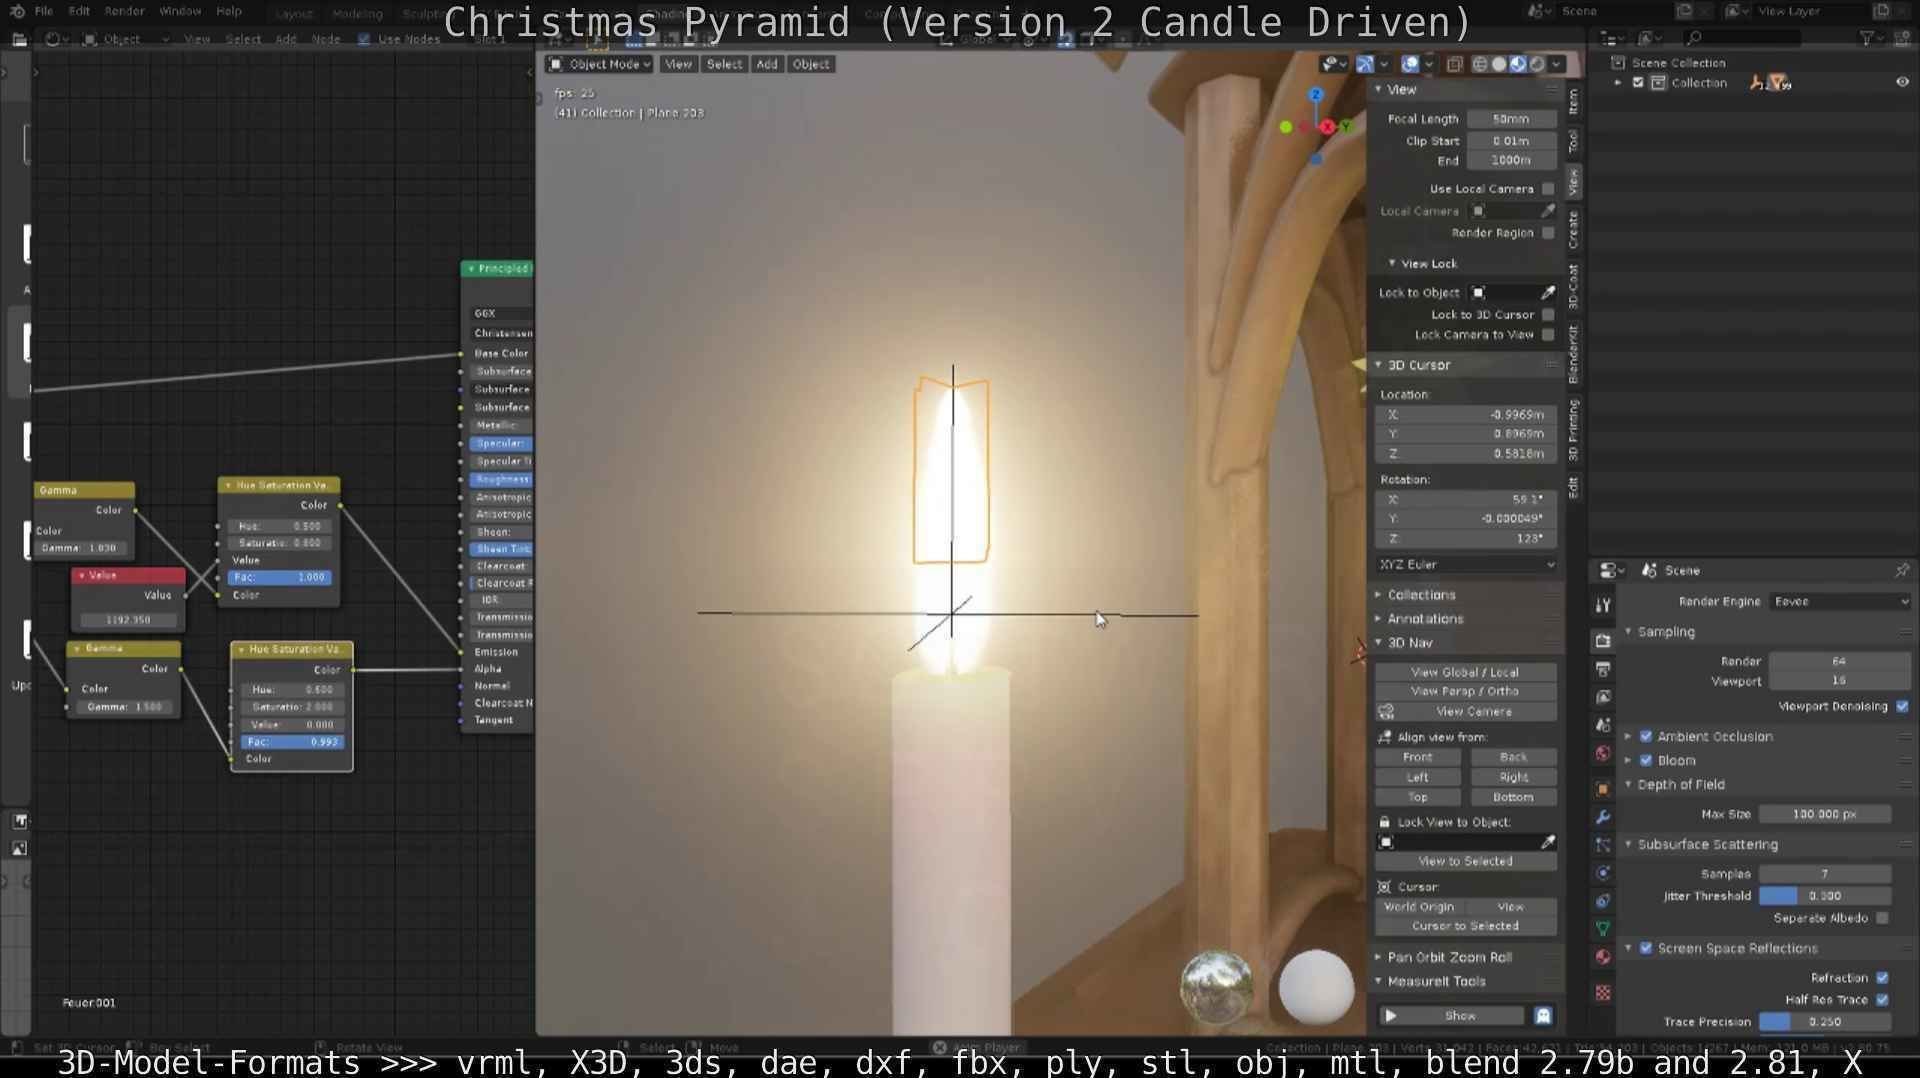Open the viewport Object menu
The width and height of the screenshot is (1920, 1078).
click(811, 64)
